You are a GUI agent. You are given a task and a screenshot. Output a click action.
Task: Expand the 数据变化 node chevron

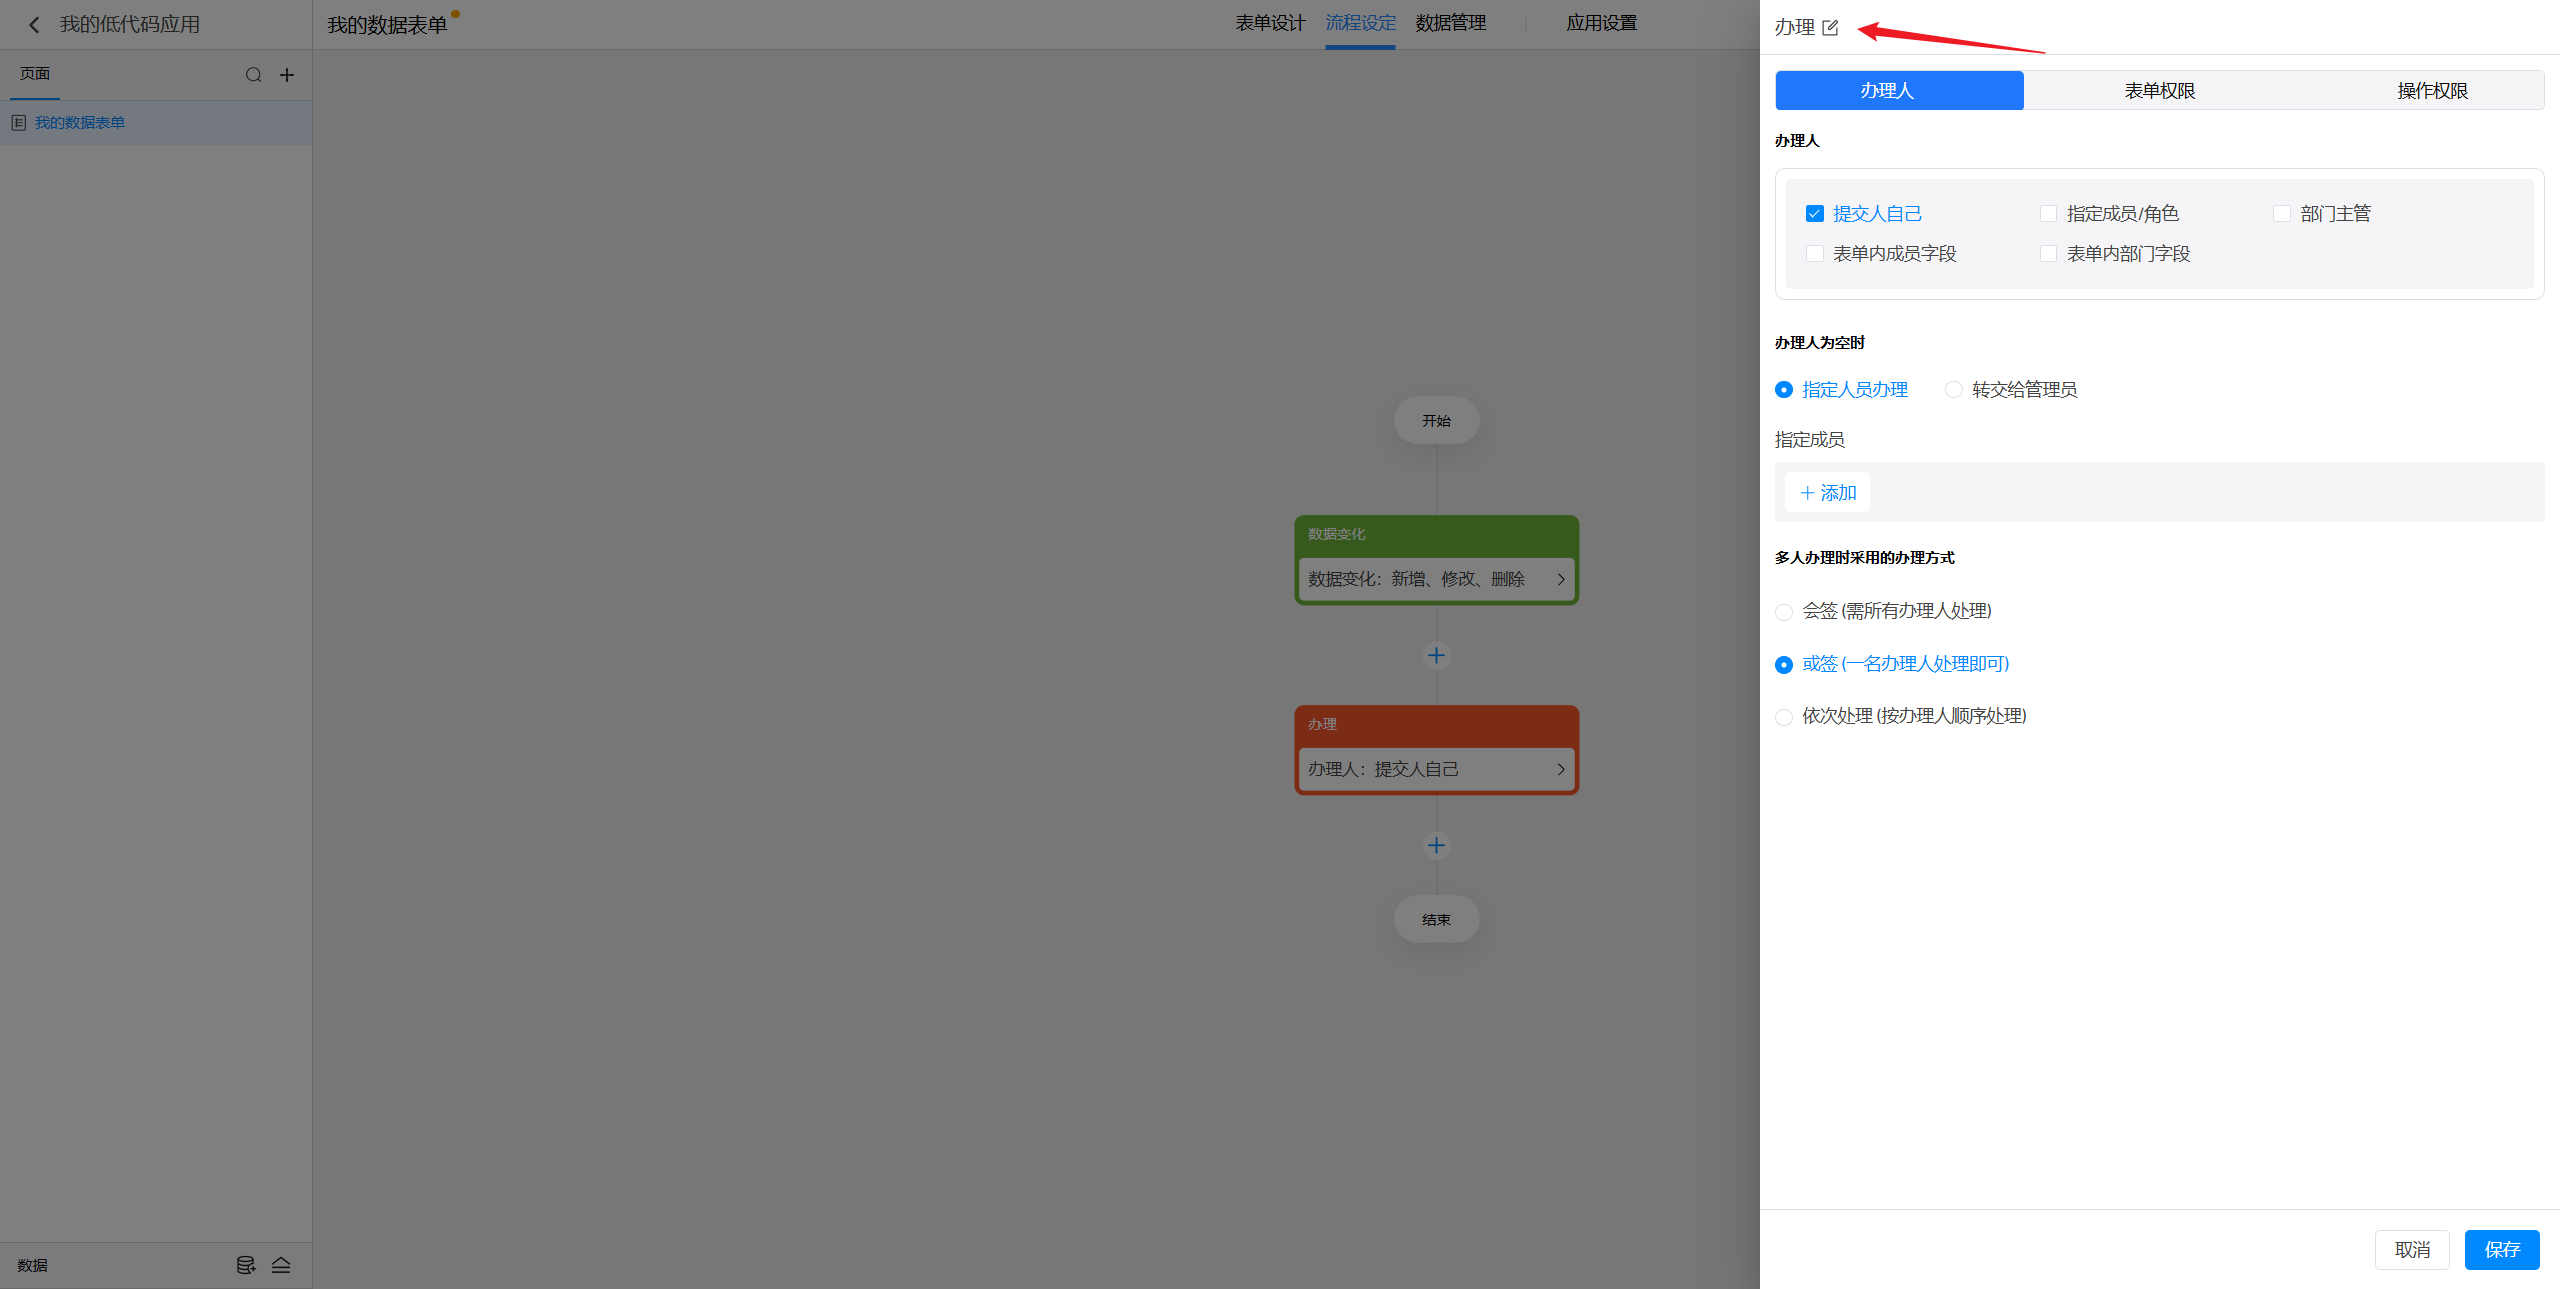[x=1560, y=580]
